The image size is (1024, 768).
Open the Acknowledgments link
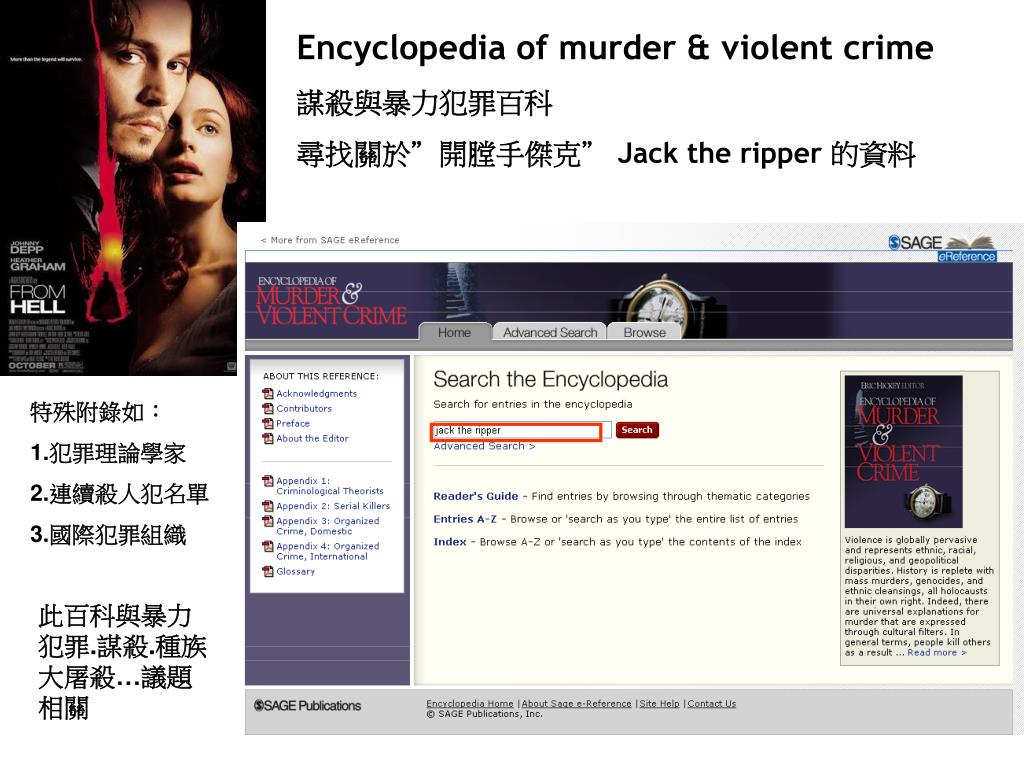316,393
